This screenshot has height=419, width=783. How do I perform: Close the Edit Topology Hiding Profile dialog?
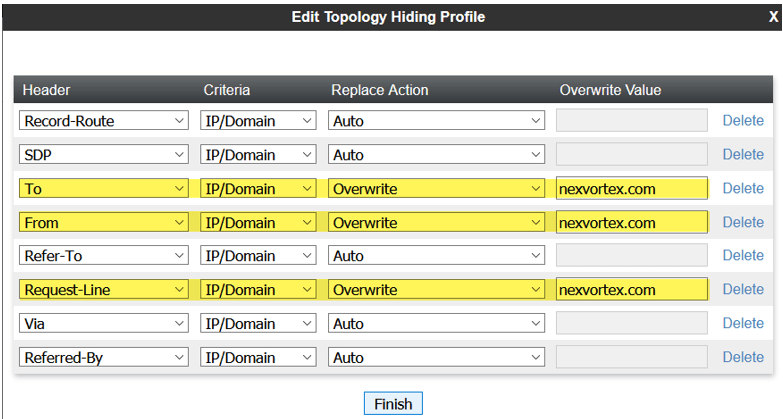pos(774,17)
